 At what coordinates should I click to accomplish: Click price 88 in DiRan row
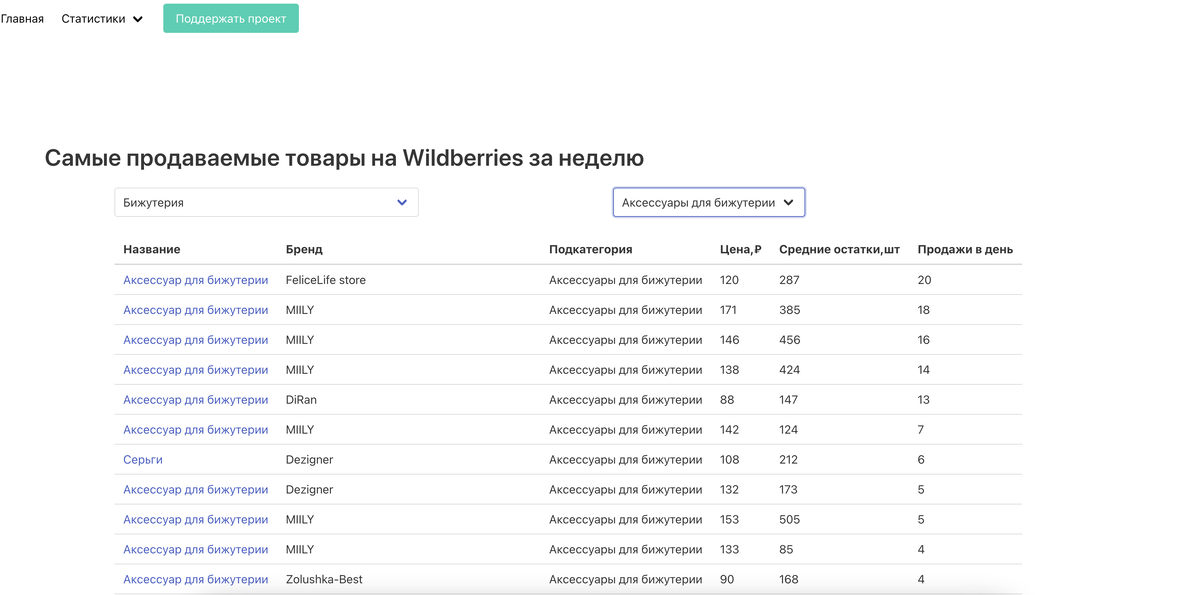tap(727, 400)
